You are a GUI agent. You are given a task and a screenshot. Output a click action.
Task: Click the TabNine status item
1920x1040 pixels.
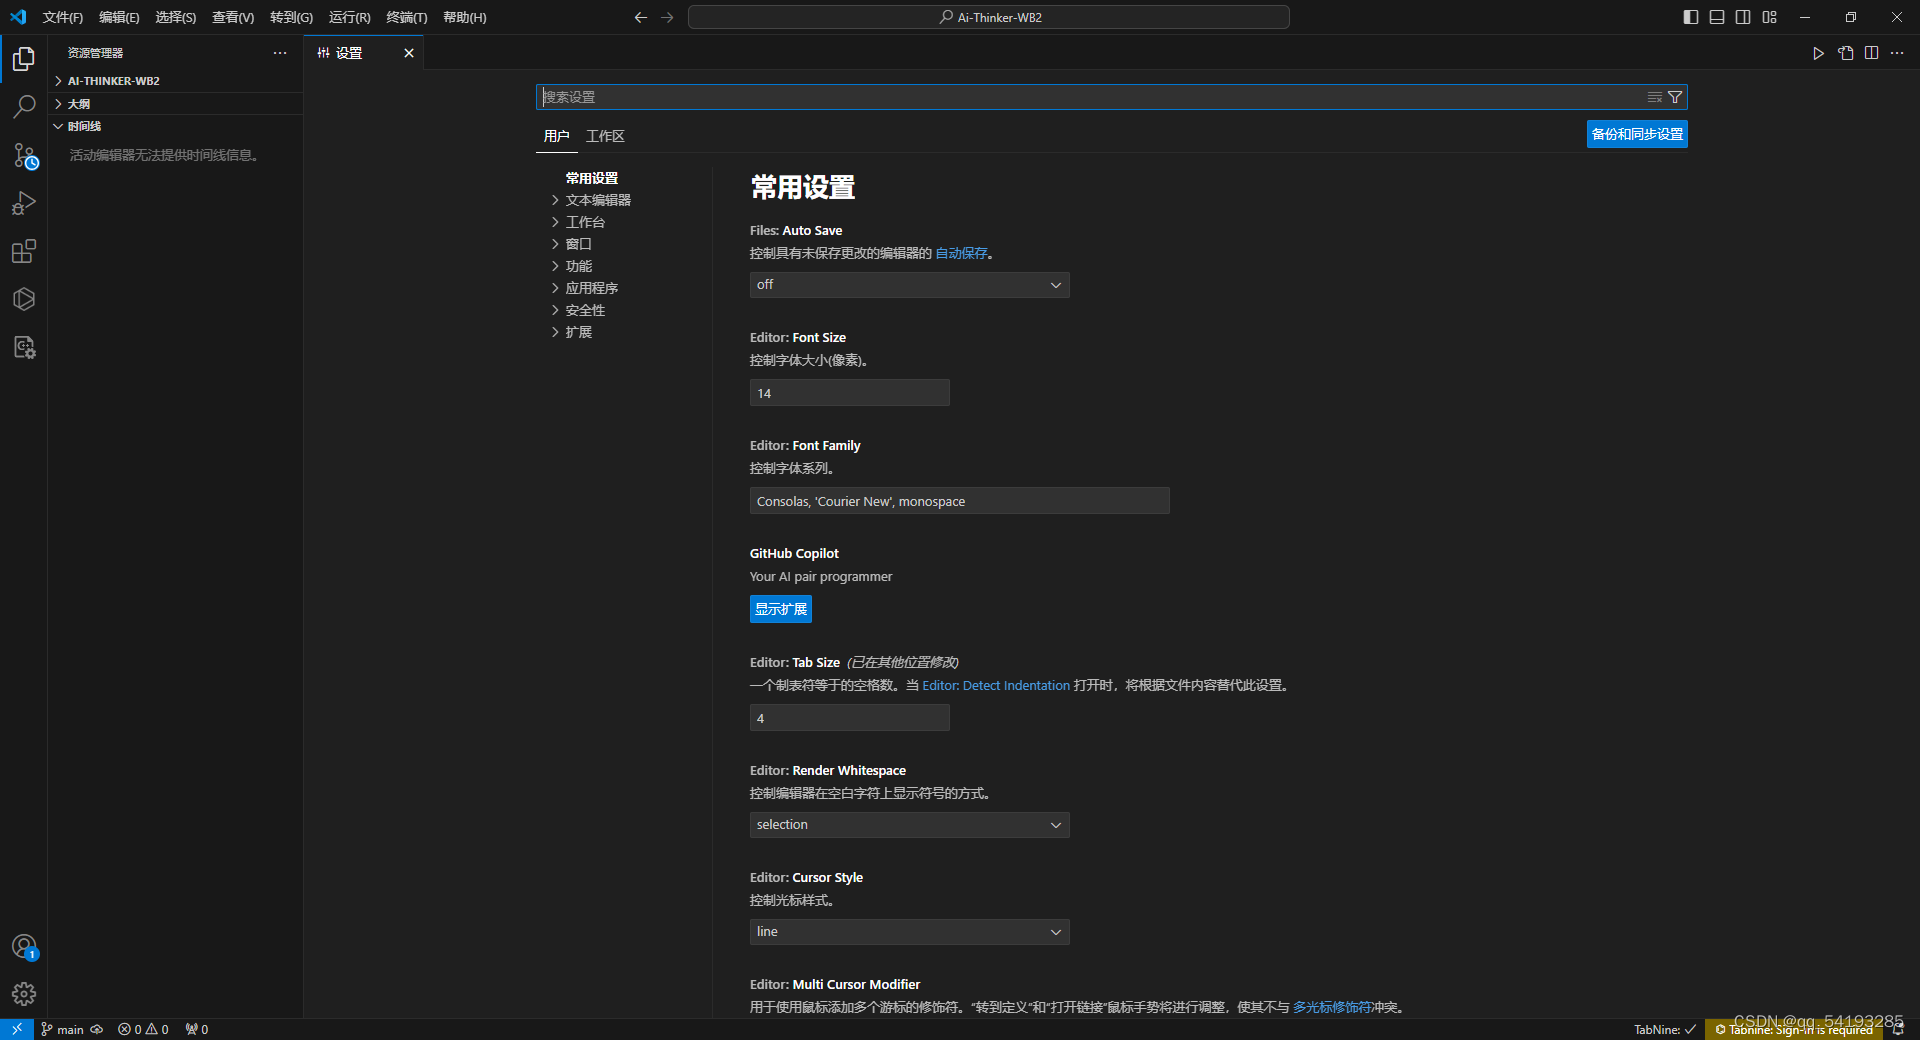coord(1665,1029)
